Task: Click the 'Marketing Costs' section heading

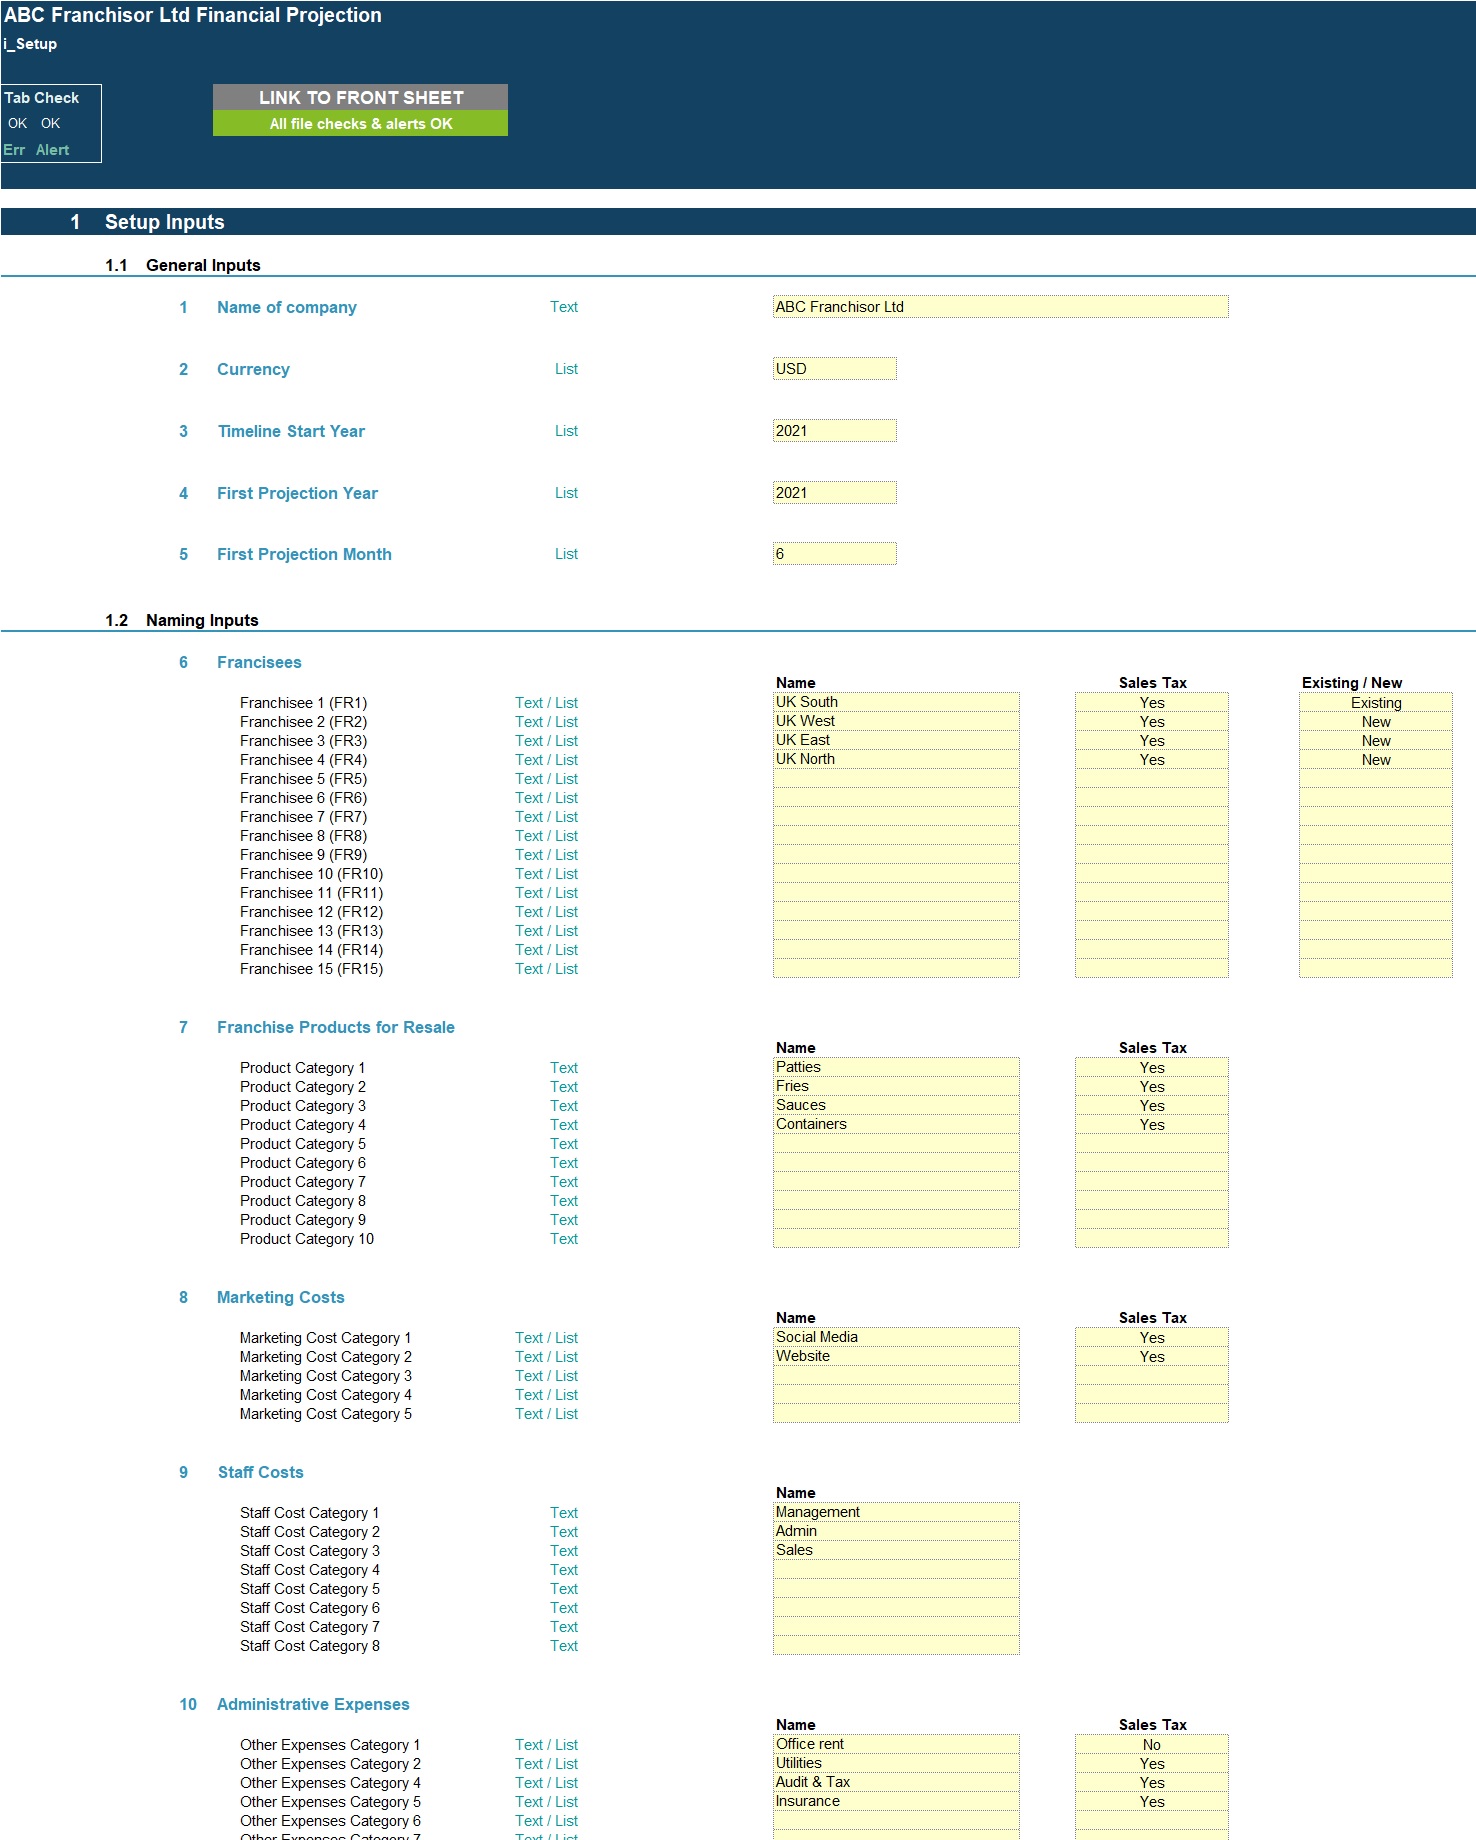Action: (x=281, y=1297)
